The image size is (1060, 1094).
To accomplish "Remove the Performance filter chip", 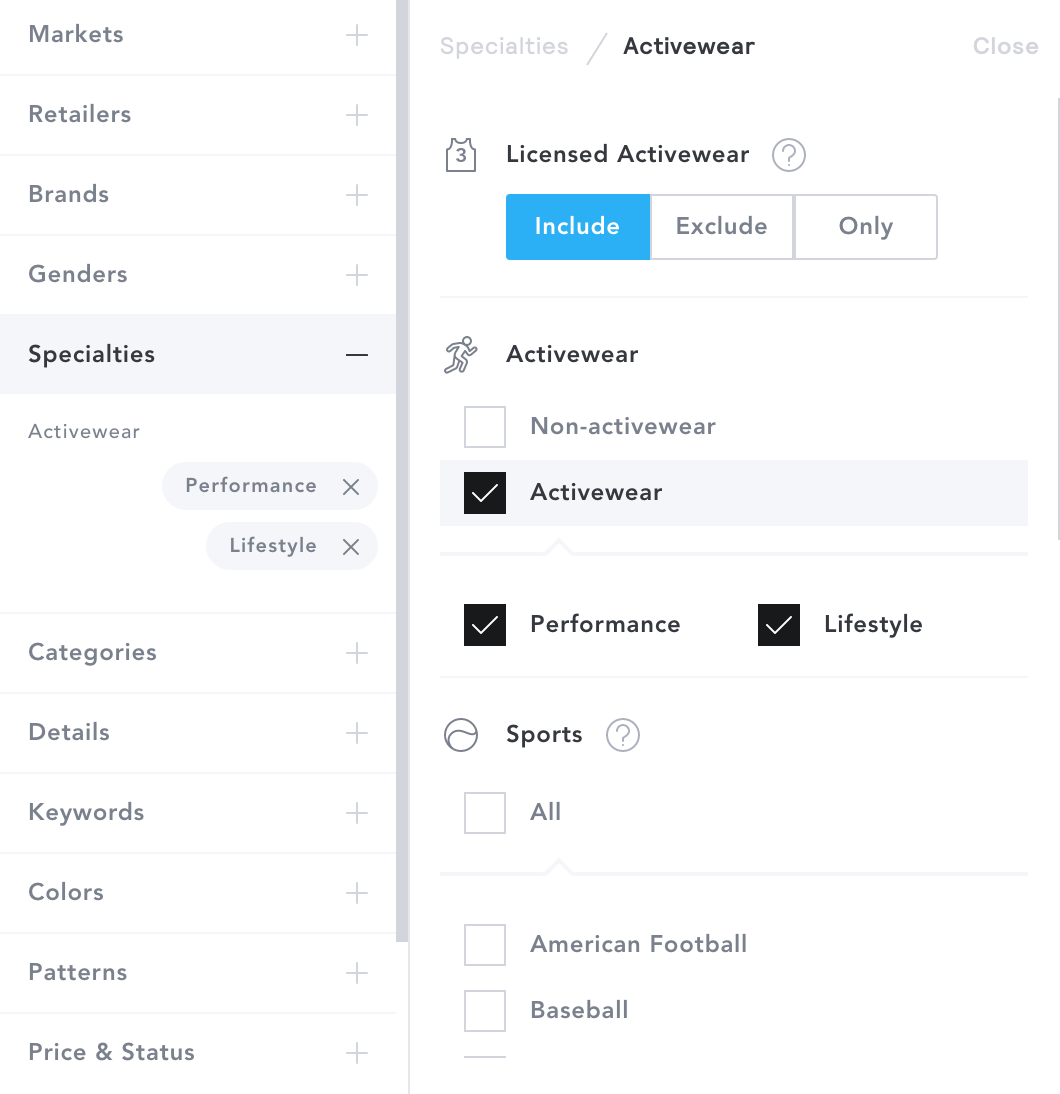I will click(351, 486).
